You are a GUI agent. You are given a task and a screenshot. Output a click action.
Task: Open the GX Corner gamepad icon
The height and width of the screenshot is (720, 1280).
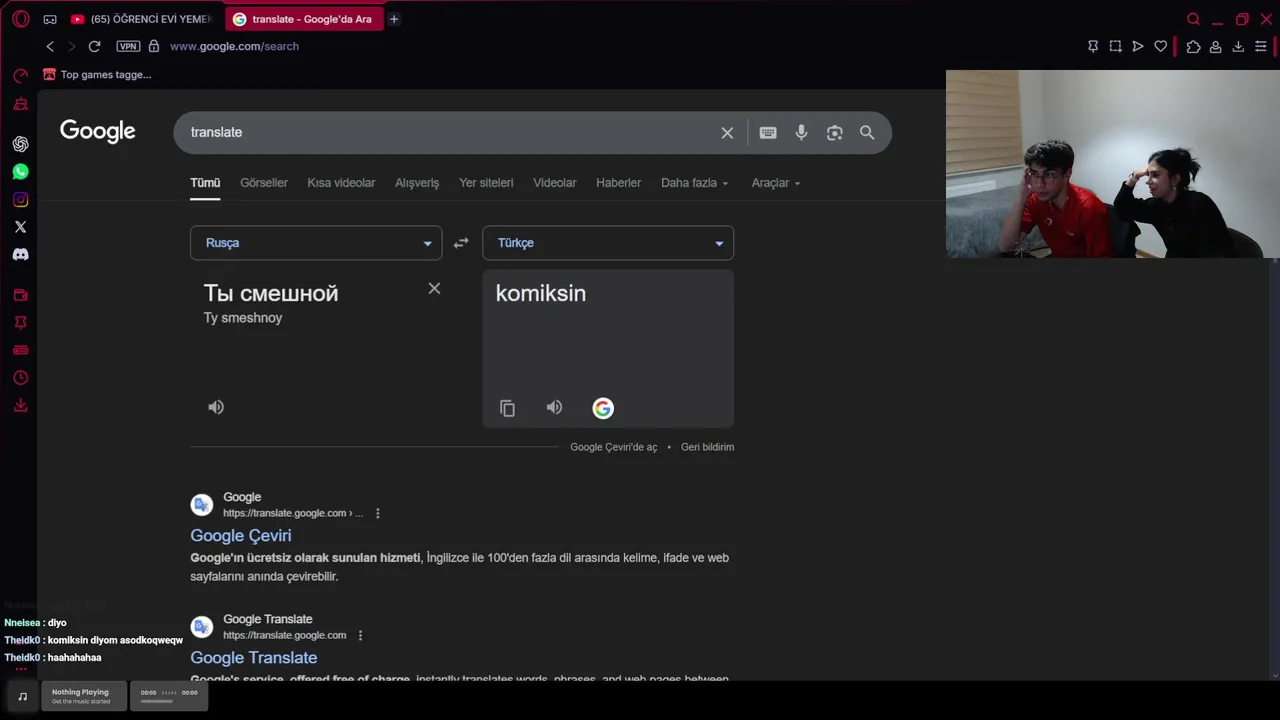50,19
